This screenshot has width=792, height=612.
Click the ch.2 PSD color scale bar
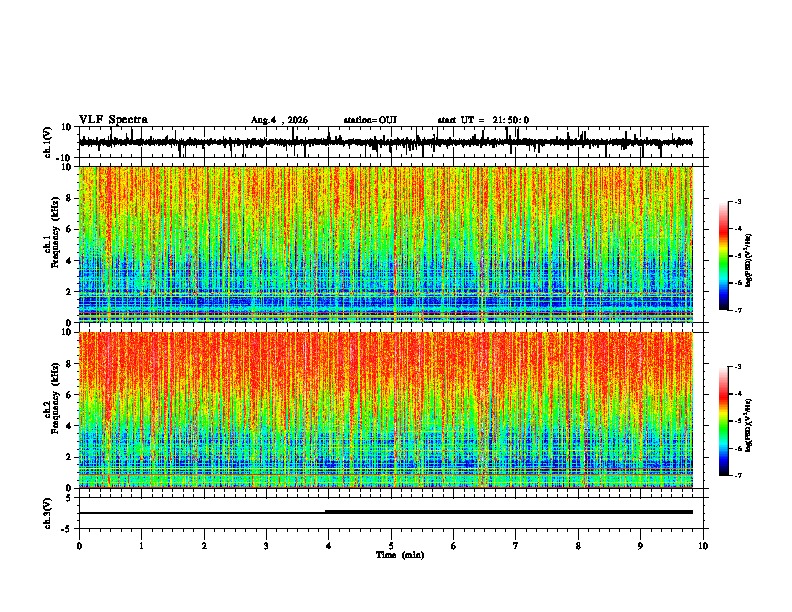click(x=723, y=421)
